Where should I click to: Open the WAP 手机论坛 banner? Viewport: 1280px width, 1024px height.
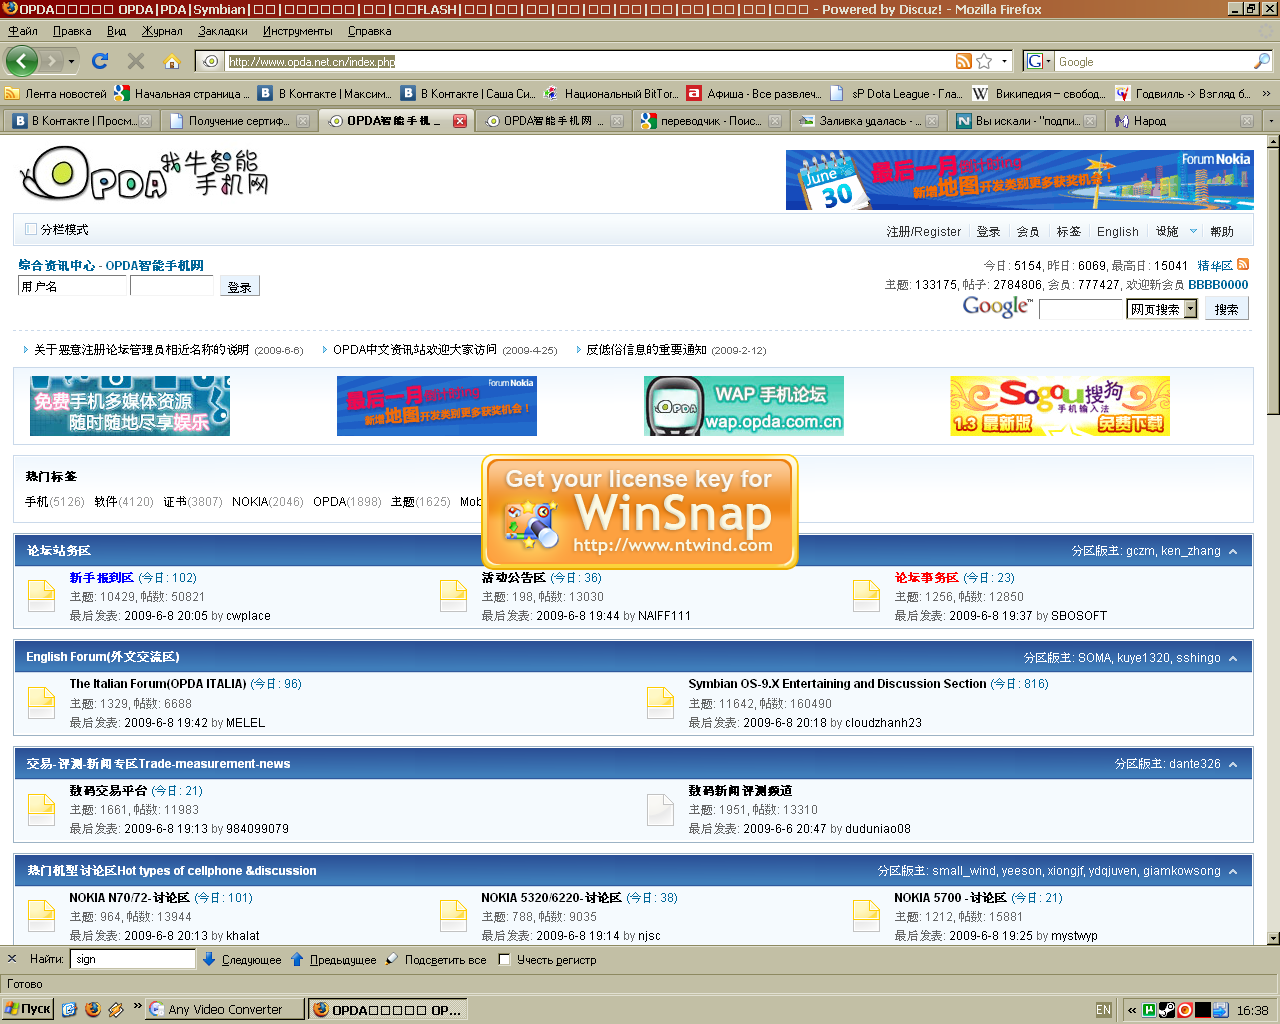(x=744, y=406)
